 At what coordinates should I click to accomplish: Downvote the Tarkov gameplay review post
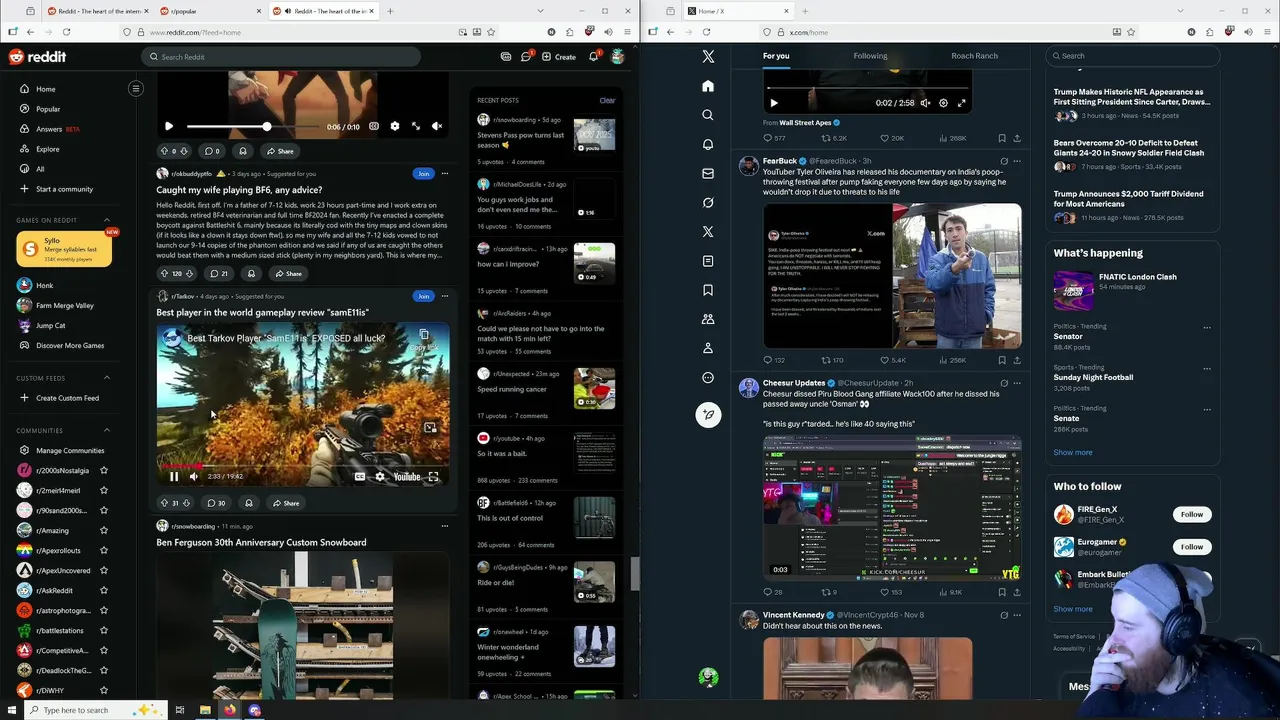pyautogui.click(x=186, y=503)
